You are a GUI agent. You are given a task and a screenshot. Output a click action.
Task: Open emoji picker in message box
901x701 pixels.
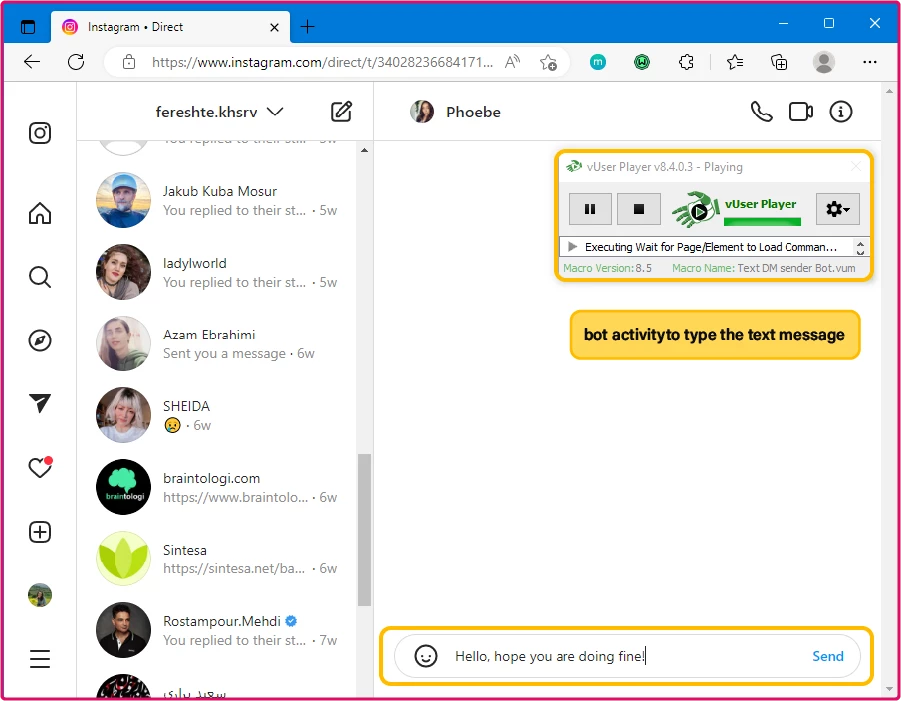click(x=426, y=656)
